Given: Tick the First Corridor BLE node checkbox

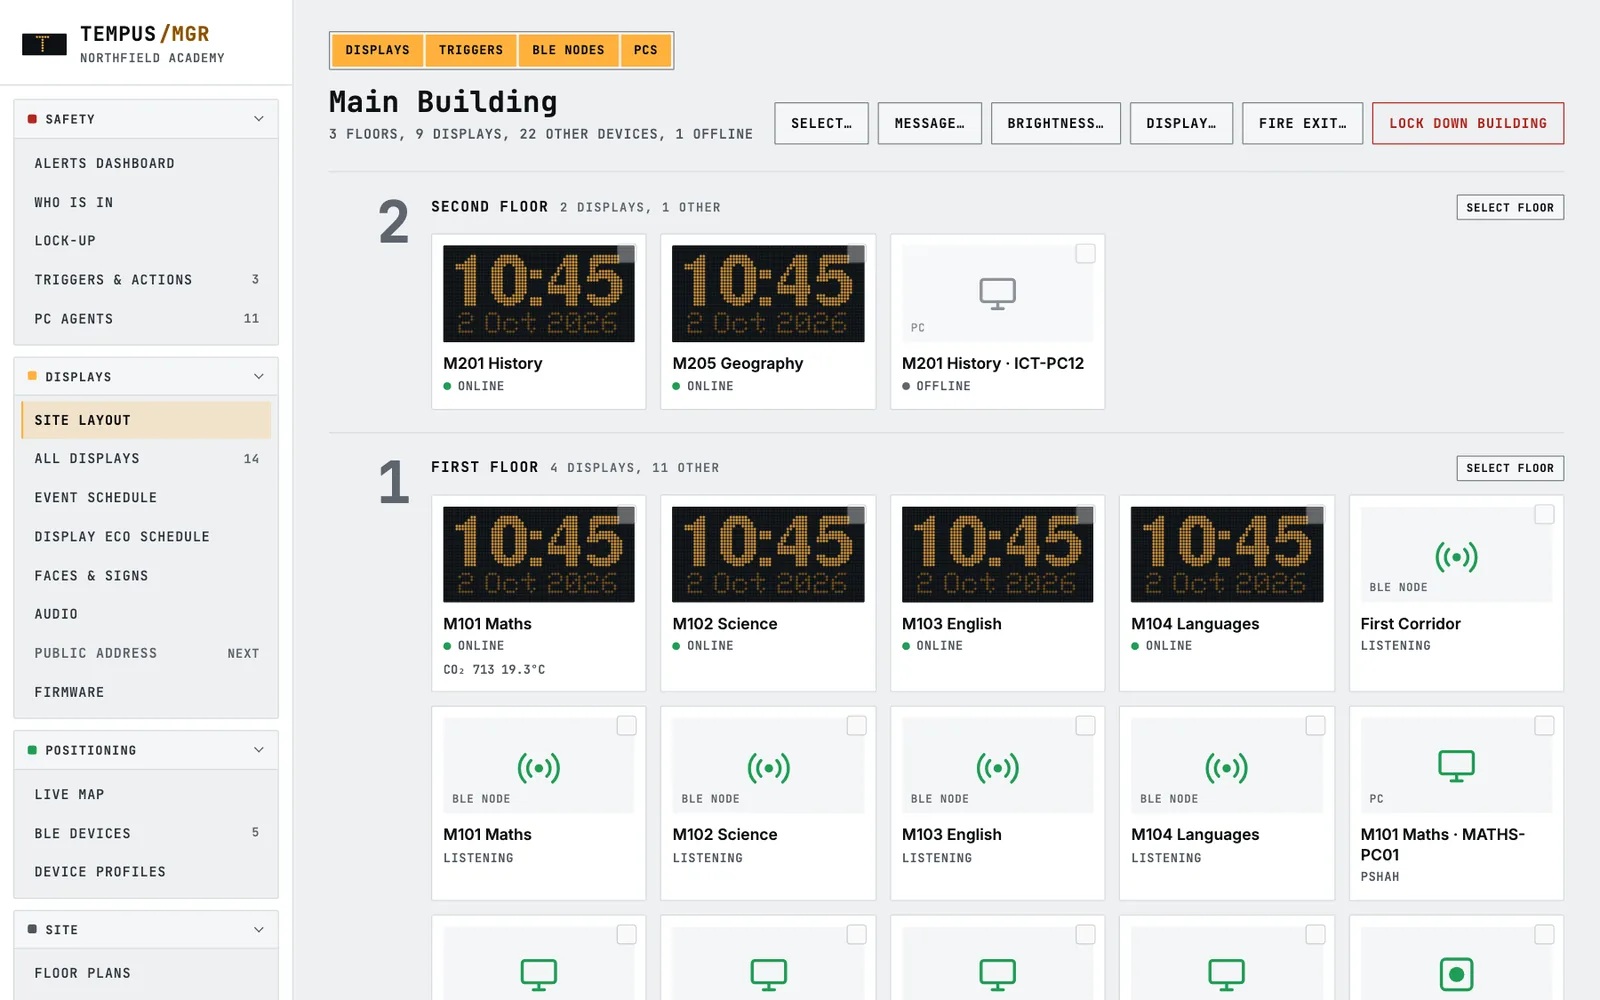Looking at the screenshot, I should [x=1544, y=514].
